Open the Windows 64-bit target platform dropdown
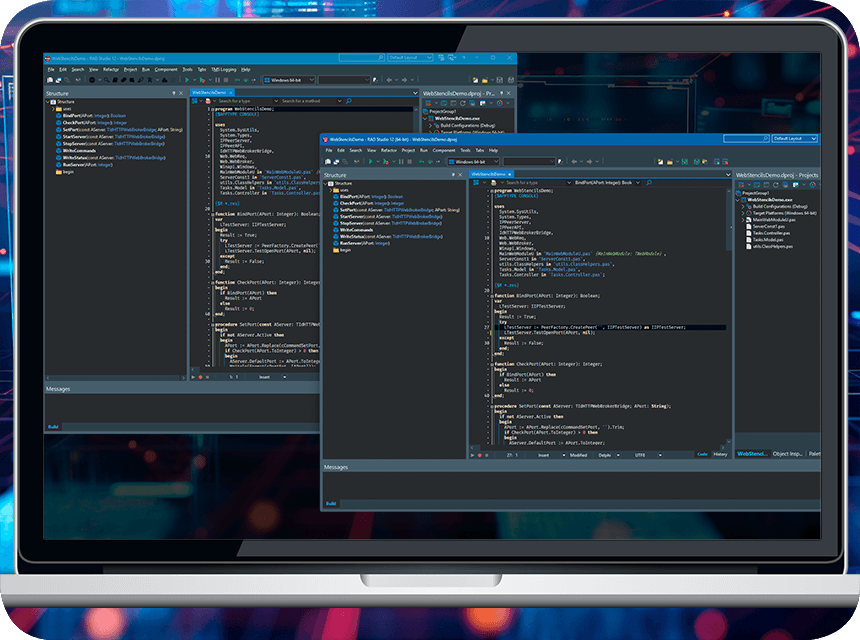 [495, 161]
